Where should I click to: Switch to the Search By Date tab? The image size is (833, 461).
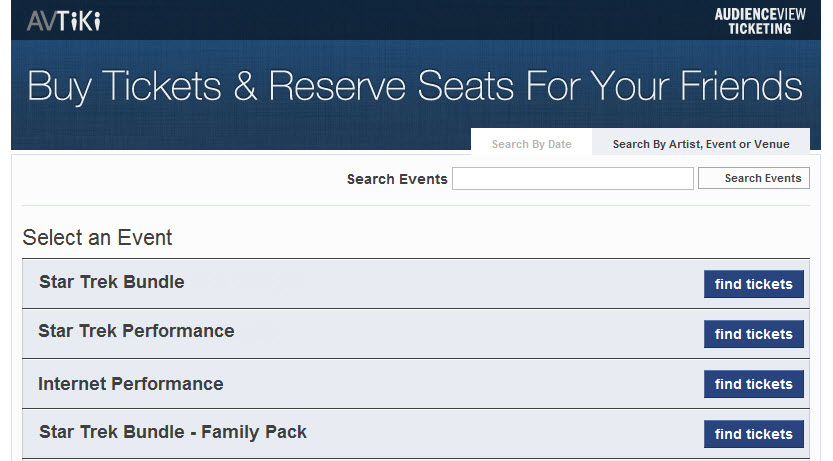point(531,143)
